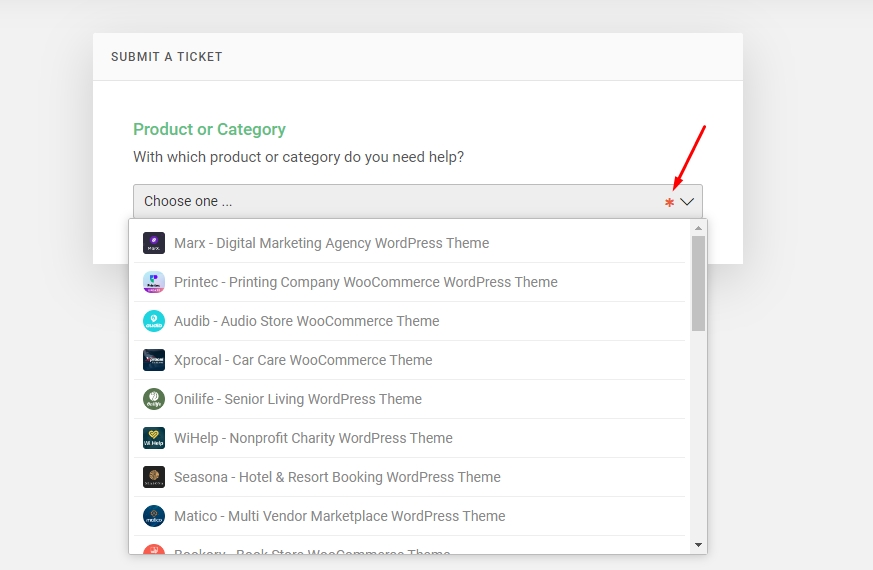Select Marx - Digital Marketing Agency WordPress Theme
873x570 pixels.
coord(331,243)
